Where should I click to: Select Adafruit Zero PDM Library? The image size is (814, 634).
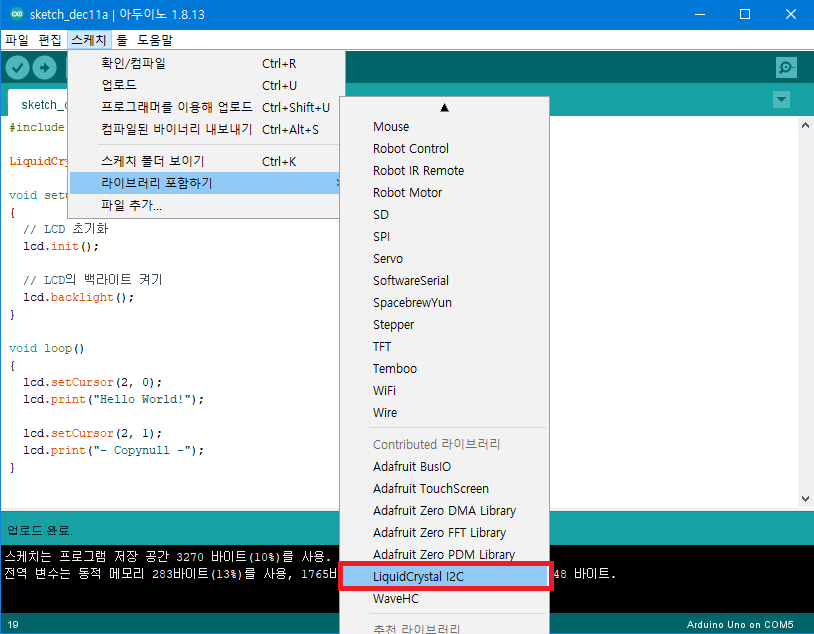444,555
